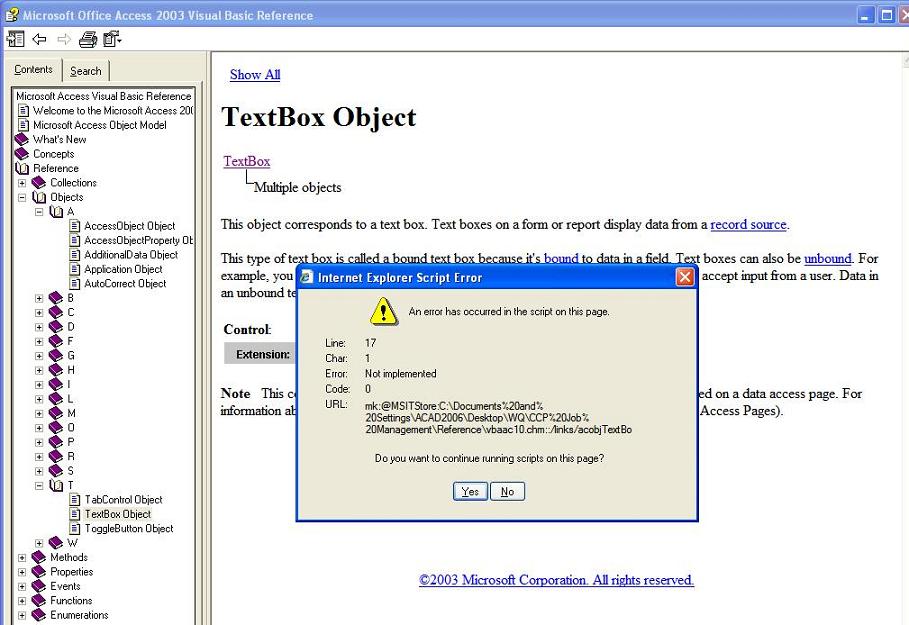Click the book icon for section L
The image size is (909, 625).
click(56, 399)
